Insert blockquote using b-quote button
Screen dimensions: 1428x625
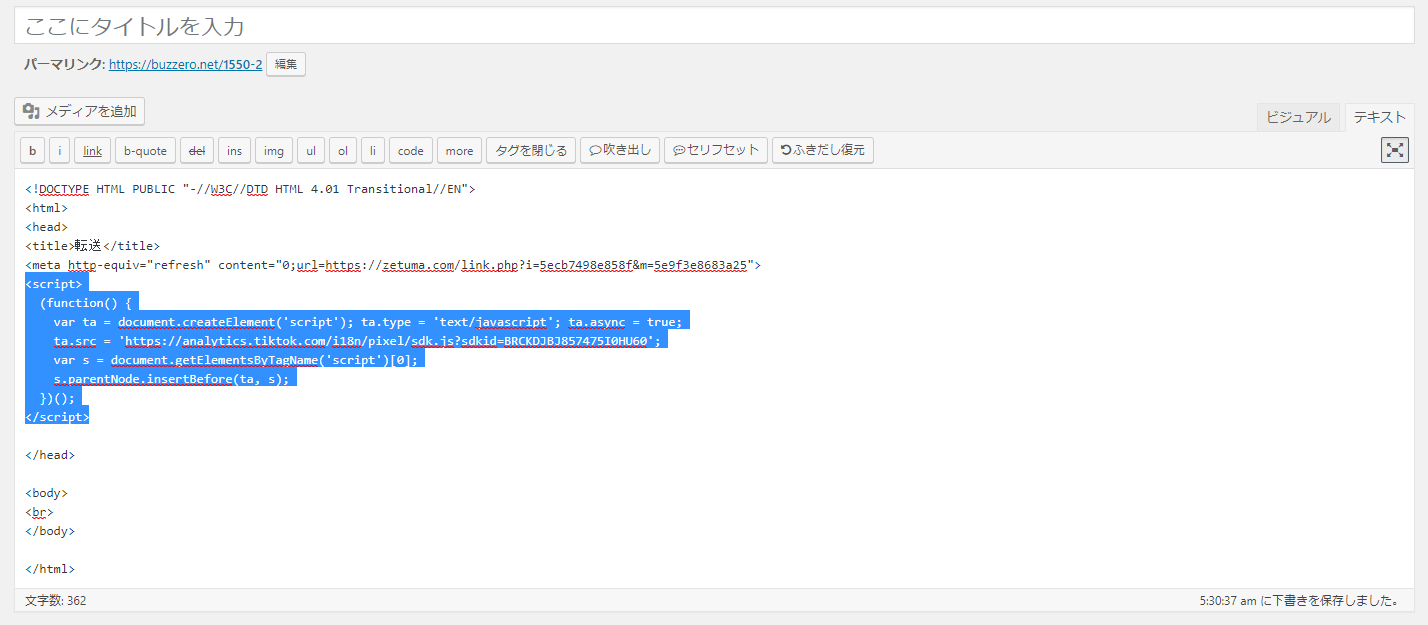coord(145,151)
